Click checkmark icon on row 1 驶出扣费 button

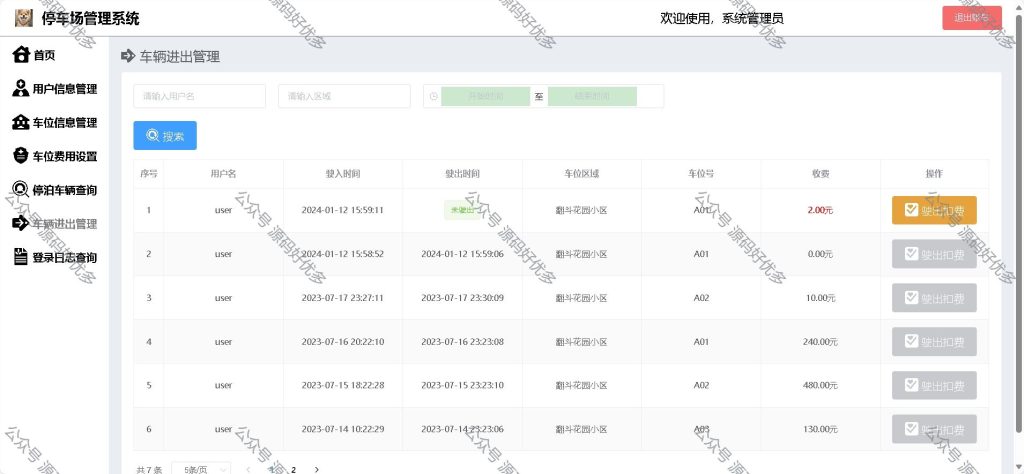point(911,210)
